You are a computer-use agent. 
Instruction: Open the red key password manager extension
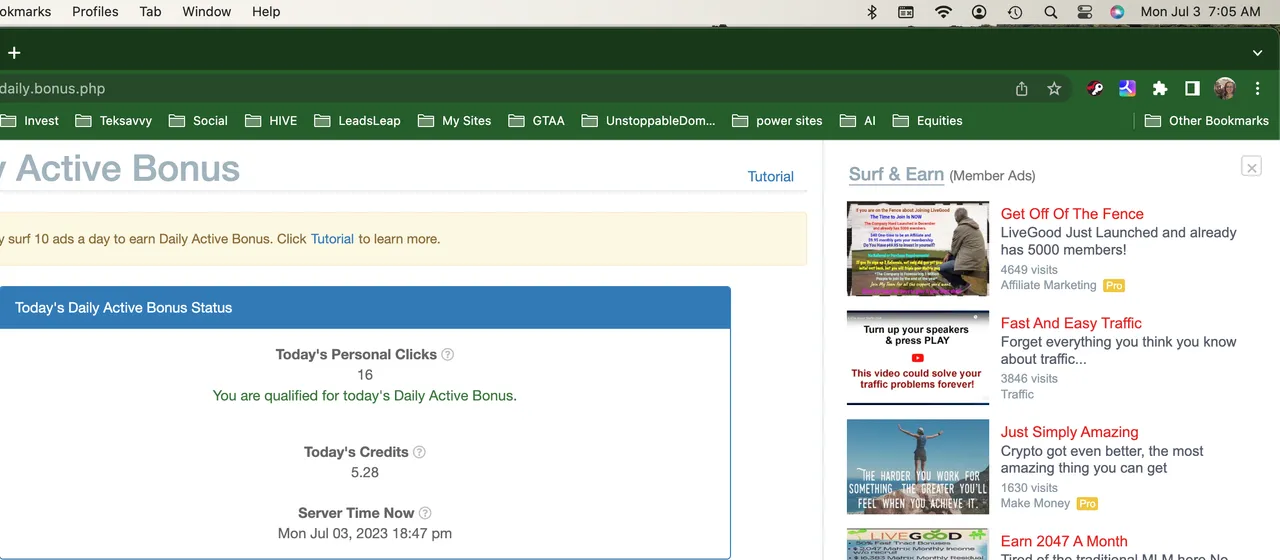point(1096,89)
